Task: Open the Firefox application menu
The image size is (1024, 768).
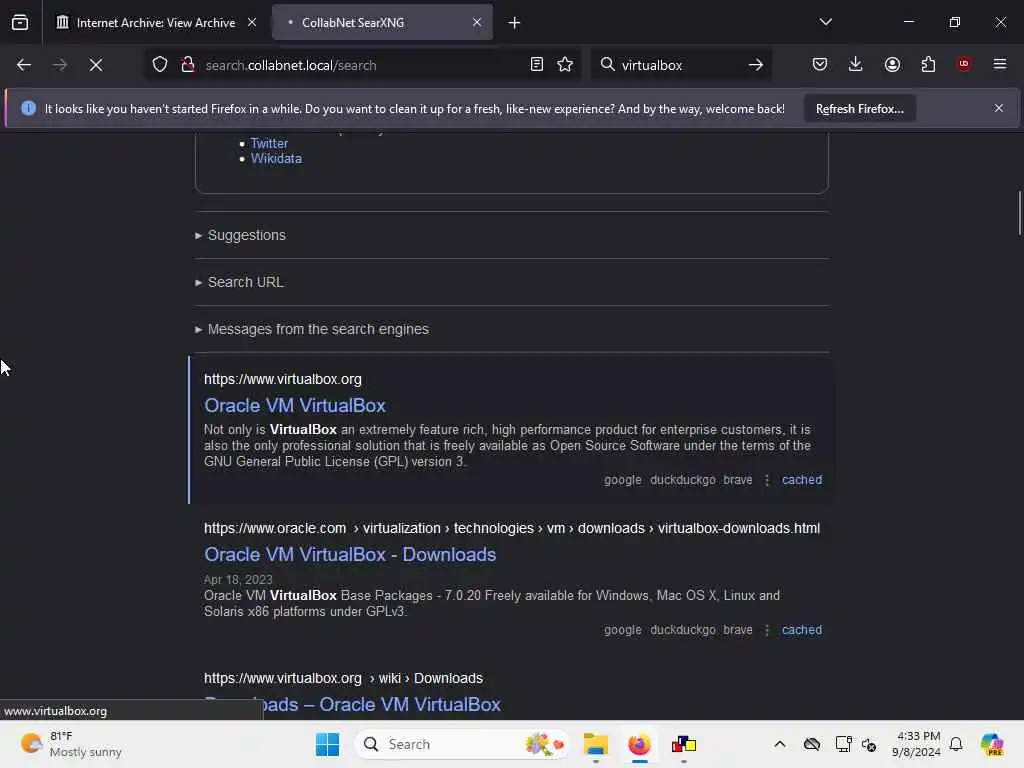Action: [1000, 64]
